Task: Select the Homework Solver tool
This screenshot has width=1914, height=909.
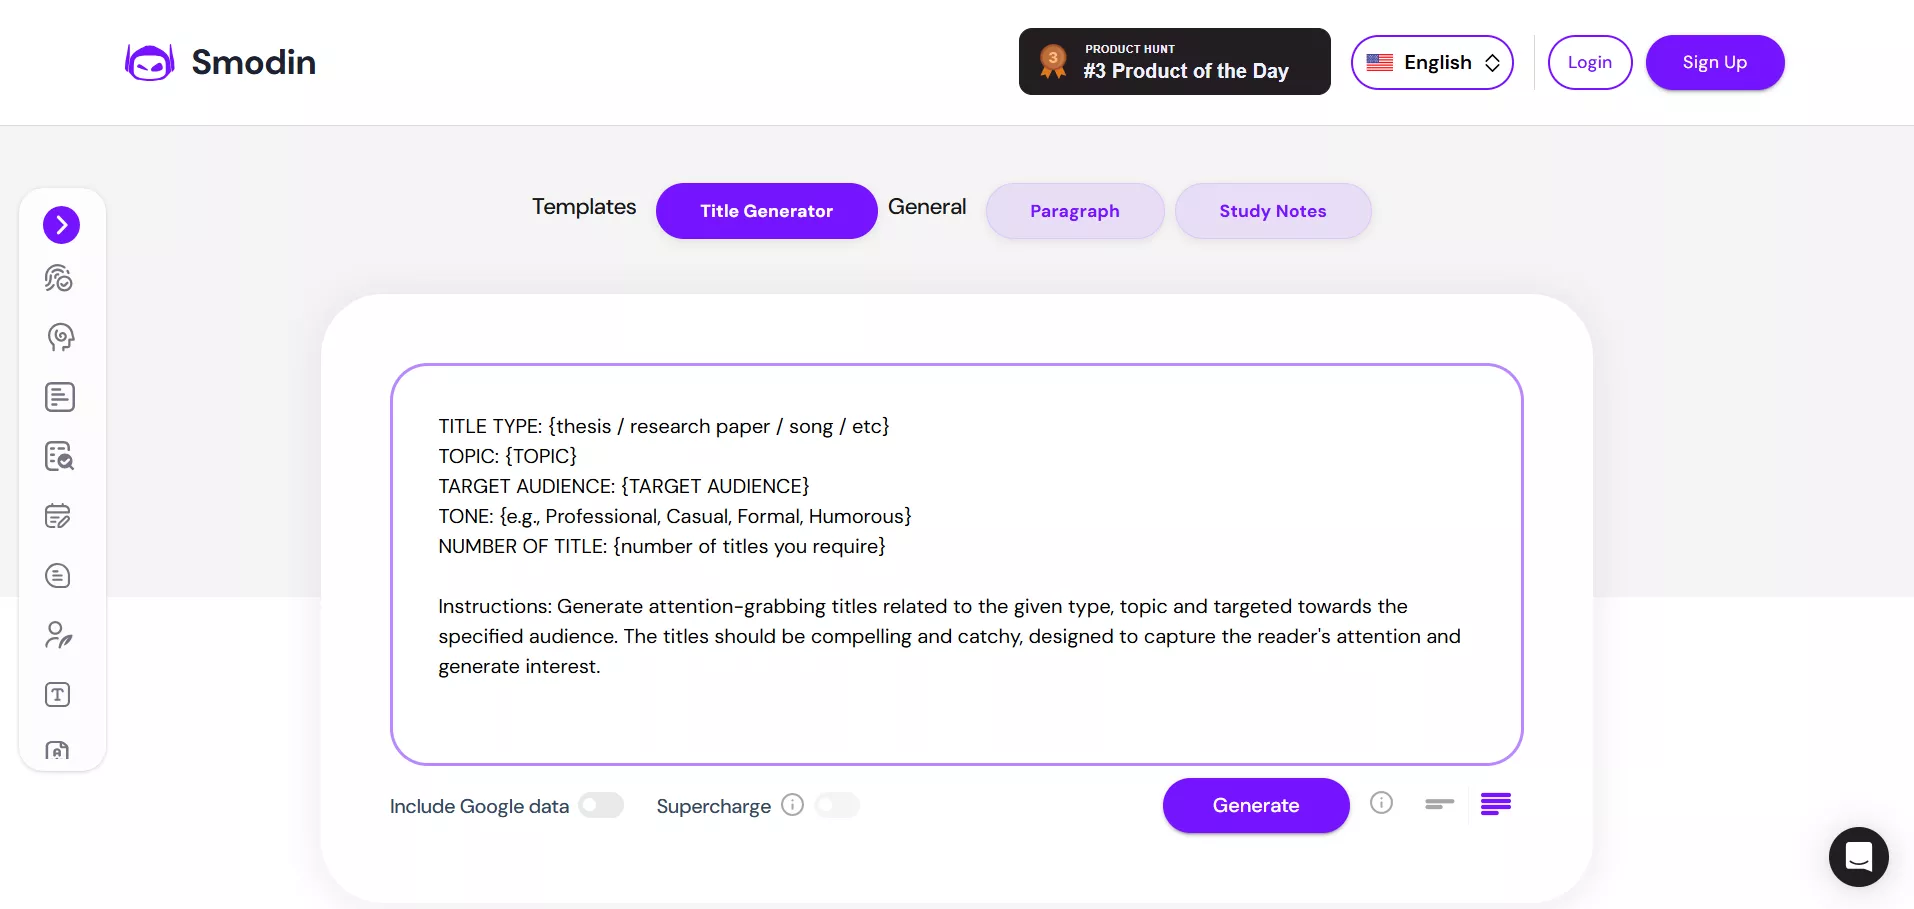Action: click(58, 516)
